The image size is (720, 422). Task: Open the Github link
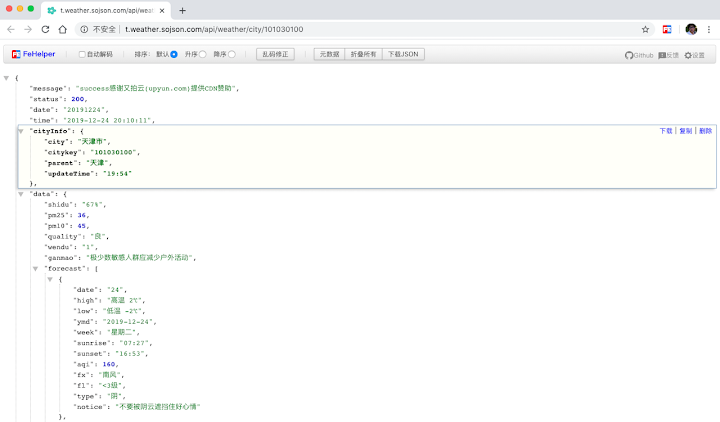click(x=639, y=55)
